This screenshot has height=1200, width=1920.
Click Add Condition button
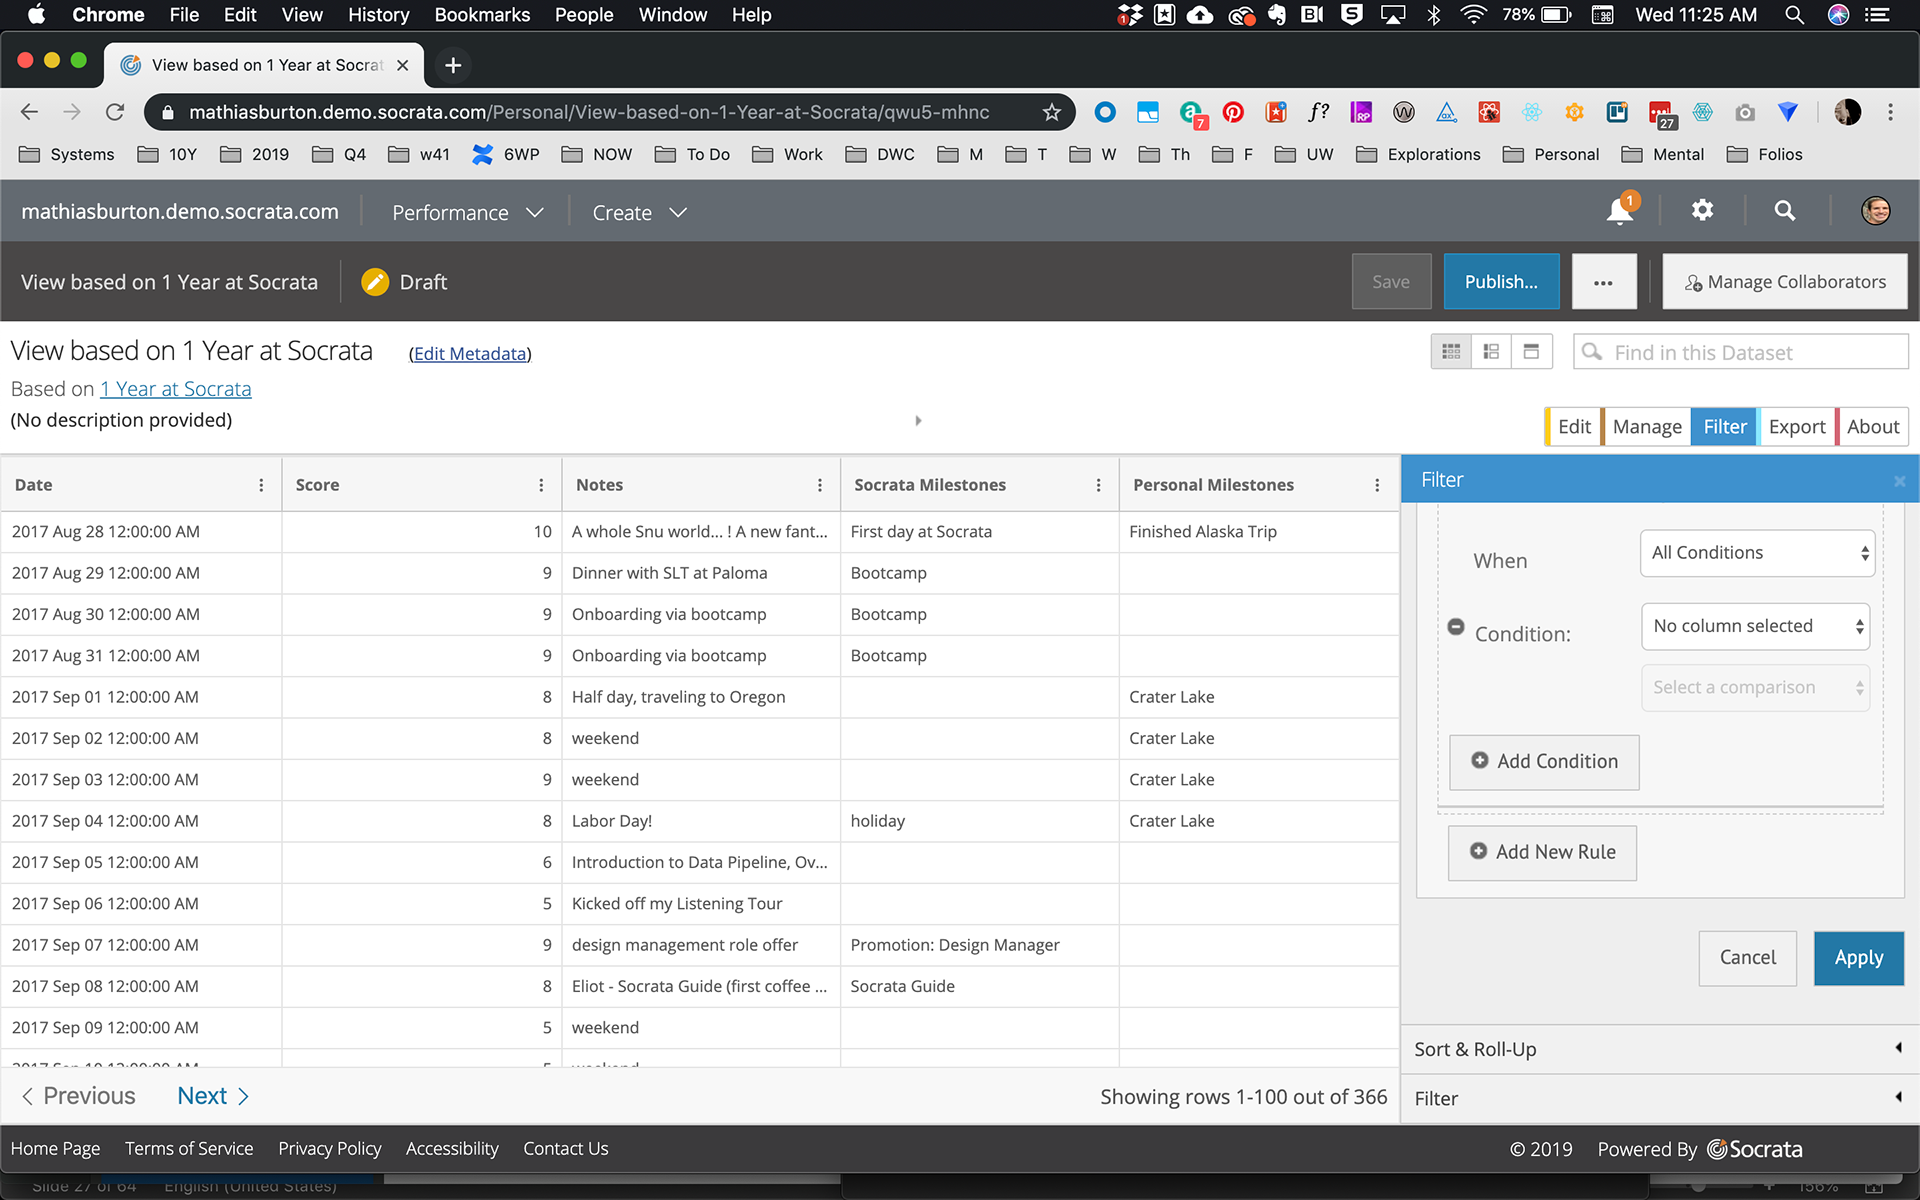tap(1544, 762)
